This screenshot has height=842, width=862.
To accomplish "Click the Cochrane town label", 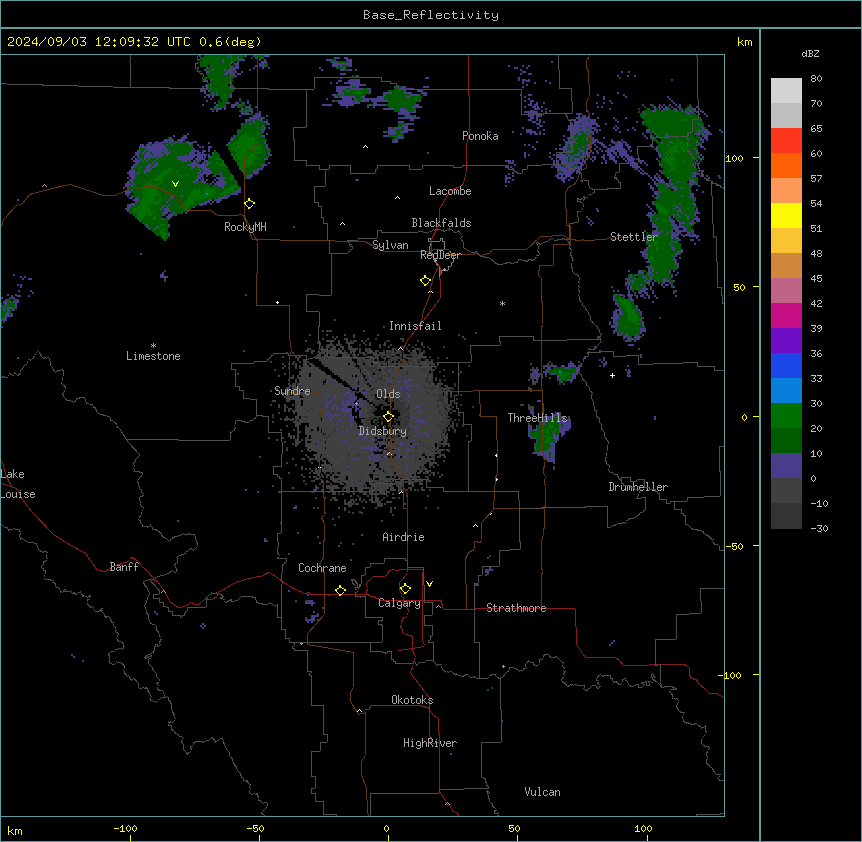I will (322, 568).
